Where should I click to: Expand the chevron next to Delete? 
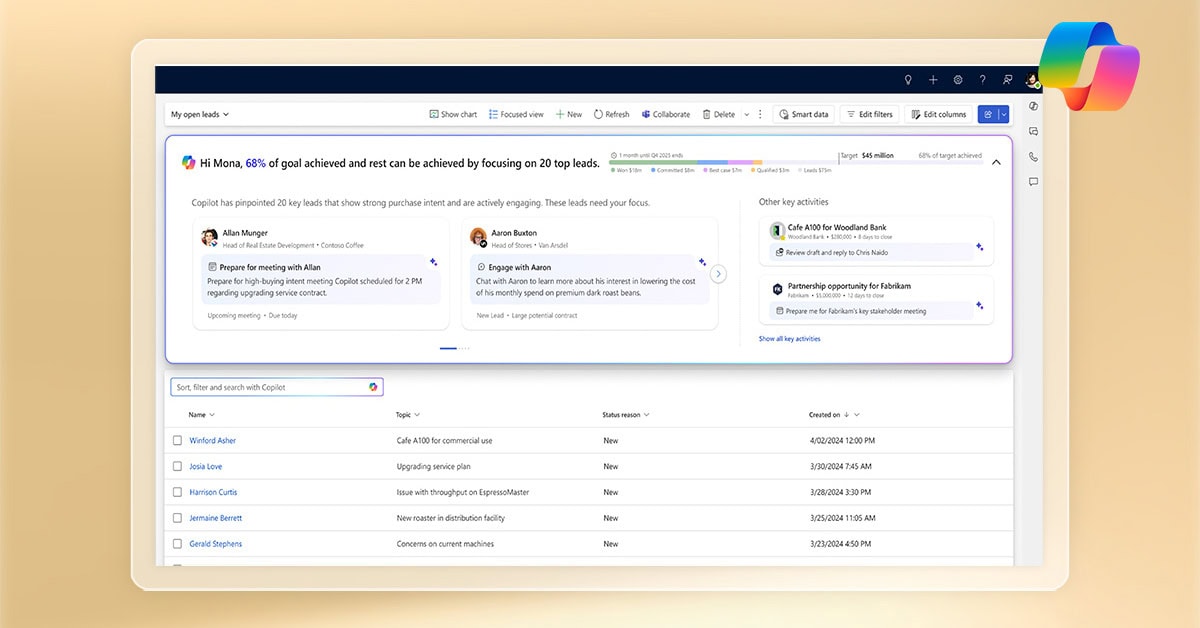point(746,114)
